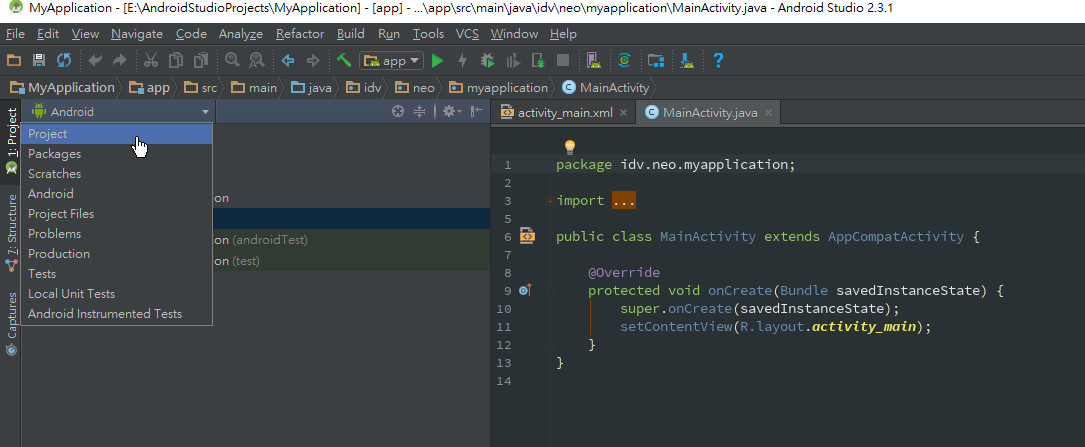Click the Hide panel icon in Project header
This screenshot has width=1085, height=447.
coord(477,111)
